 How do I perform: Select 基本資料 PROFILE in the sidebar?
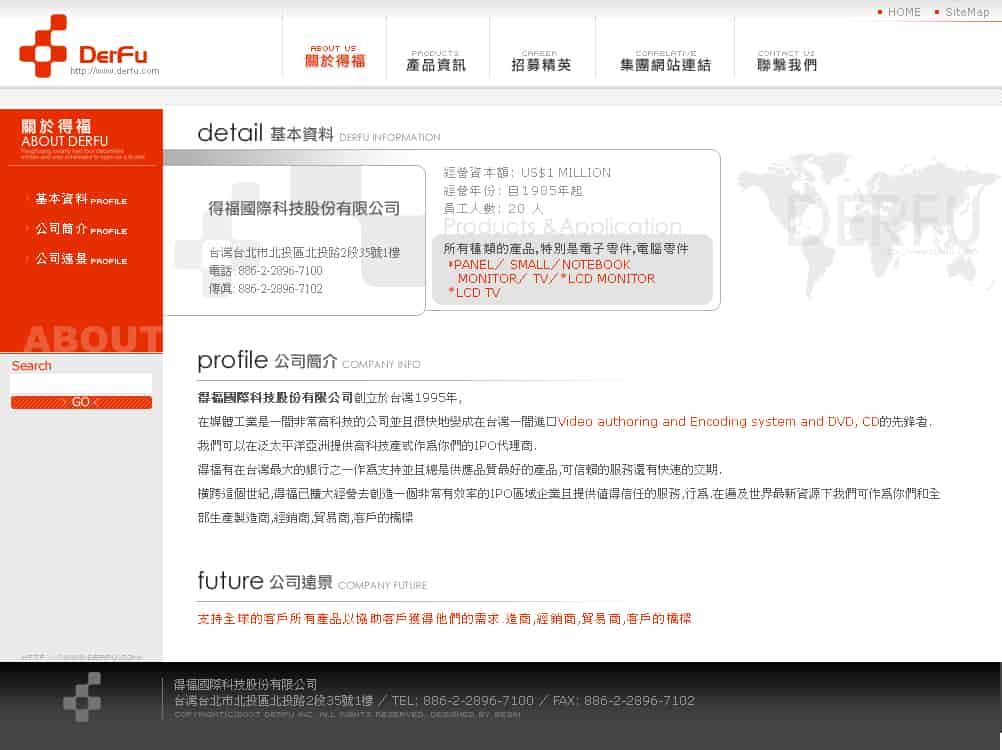coord(81,199)
